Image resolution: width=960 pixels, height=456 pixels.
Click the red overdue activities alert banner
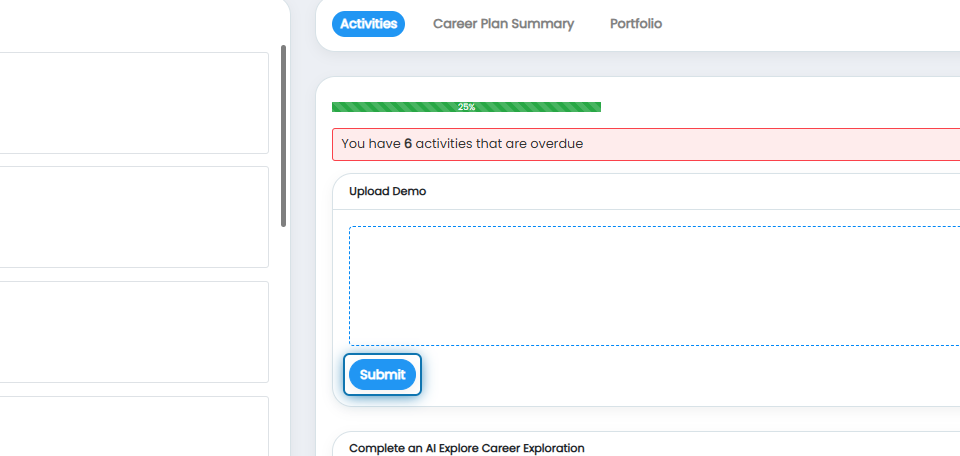(x=646, y=144)
